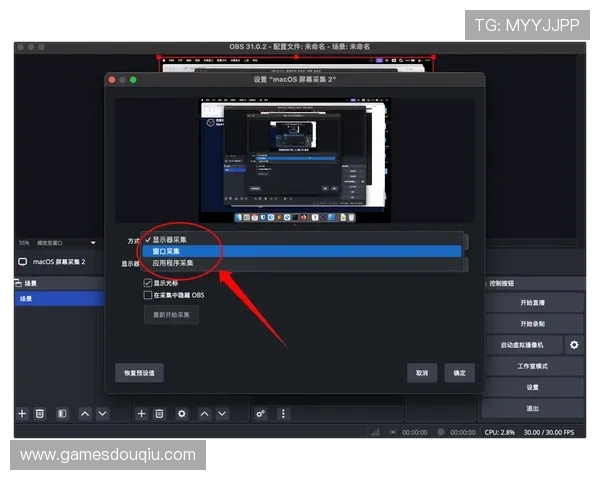The width and height of the screenshot is (600, 480).
Task: Delete the selected scene with trash icon
Action: coord(40,413)
